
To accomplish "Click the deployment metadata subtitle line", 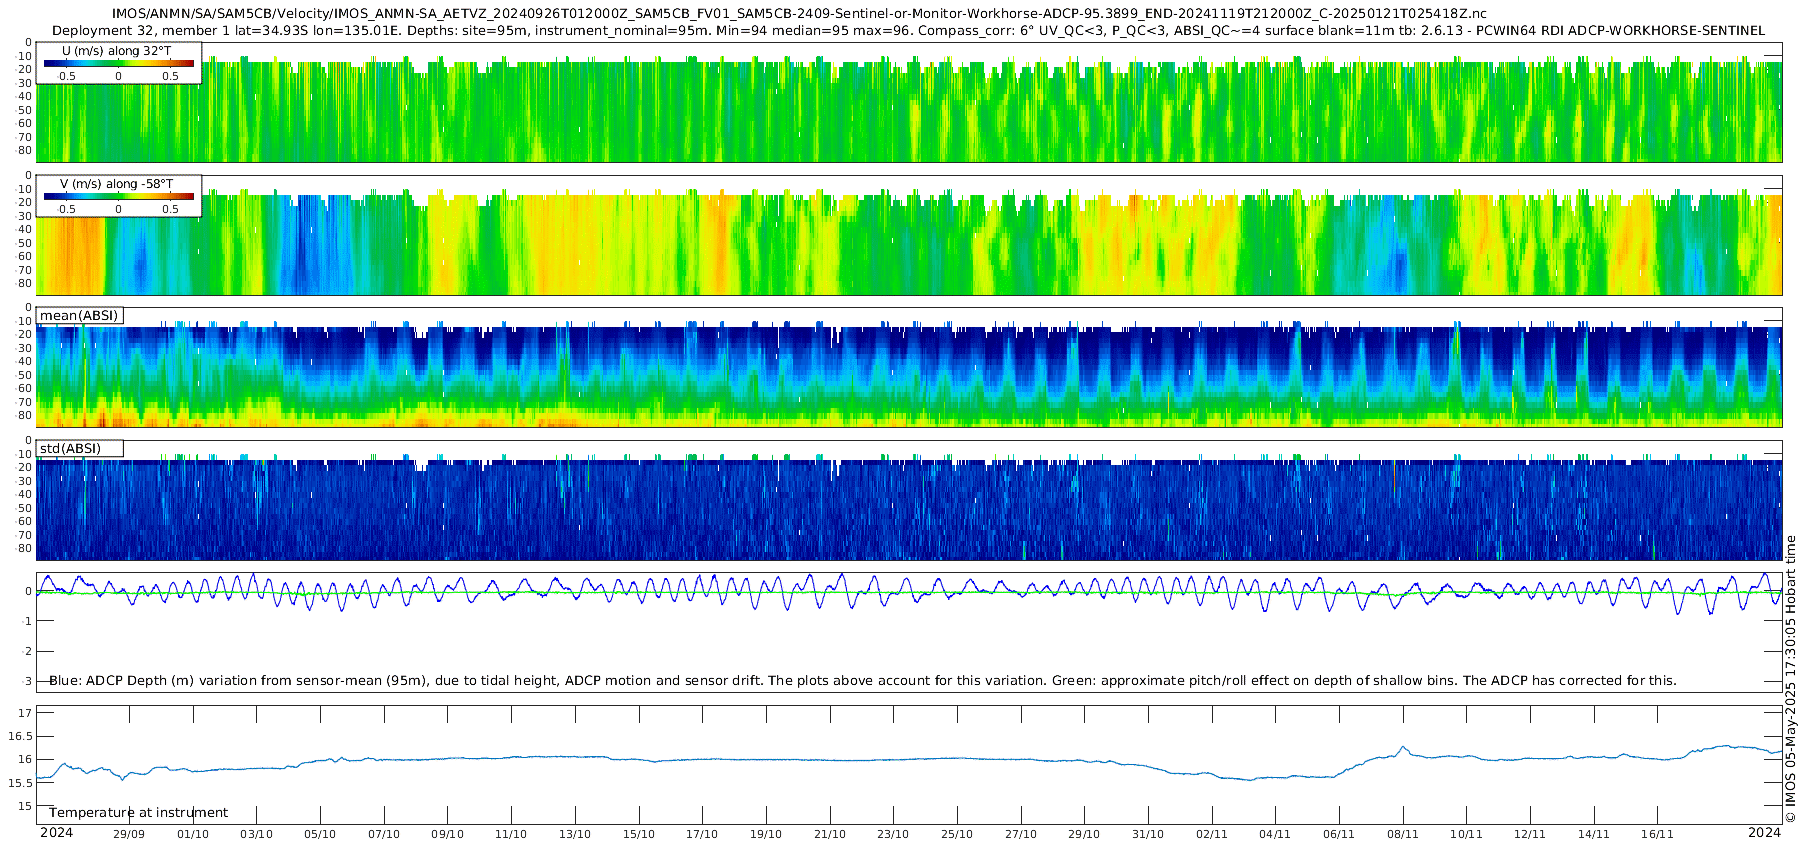I will pyautogui.click(x=908, y=30).
